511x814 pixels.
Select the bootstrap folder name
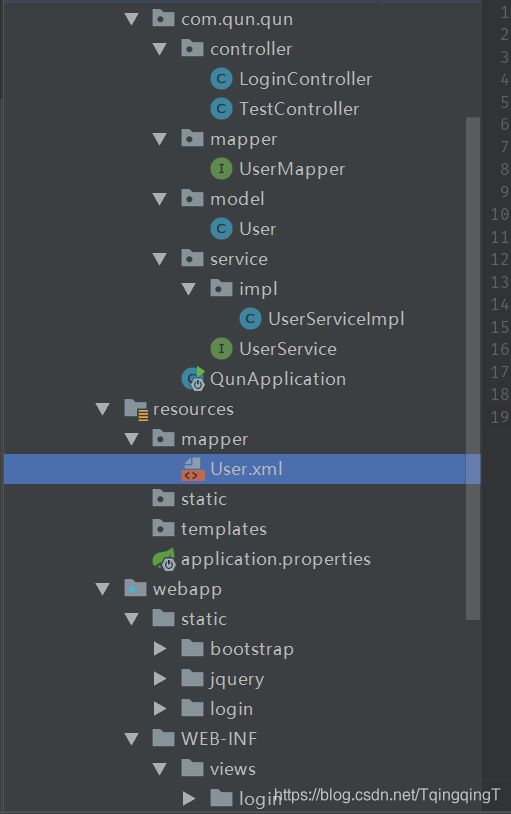click(252, 649)
